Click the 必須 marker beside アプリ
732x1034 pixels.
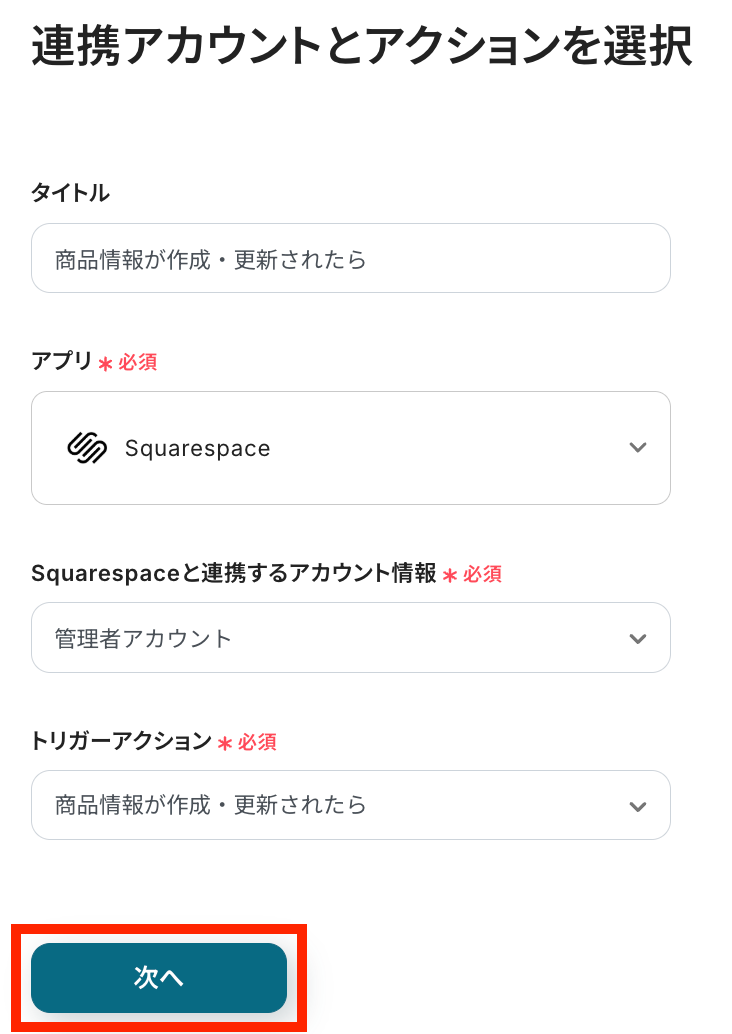tap(138, 363)
